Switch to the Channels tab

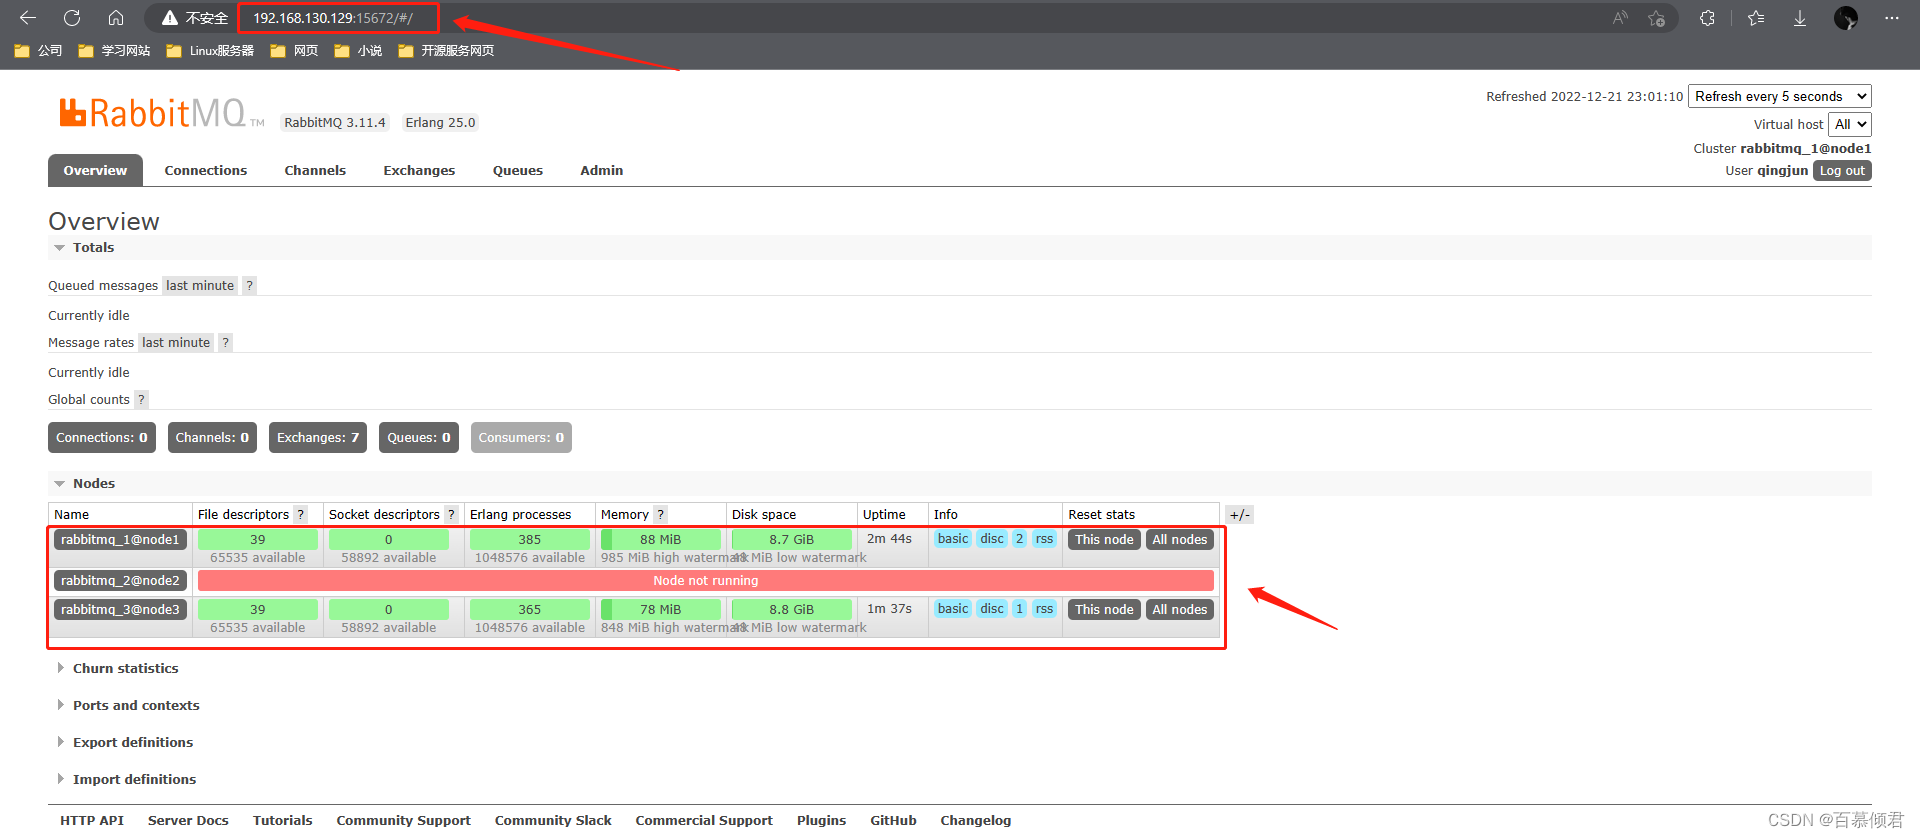[x=315, y=171]
